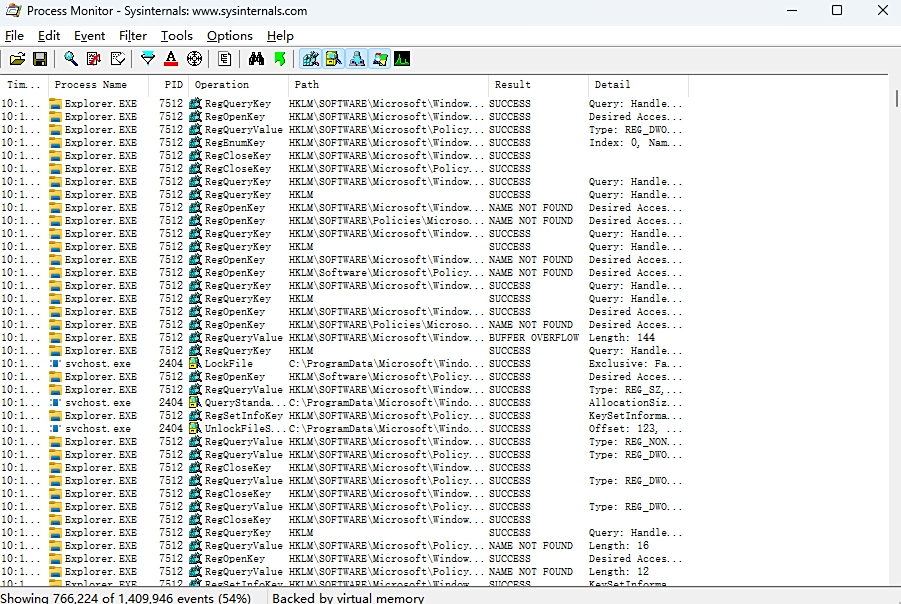Save captured events using floppy disk icon
This screenshot has height=604, width=901.
[40, 58]
